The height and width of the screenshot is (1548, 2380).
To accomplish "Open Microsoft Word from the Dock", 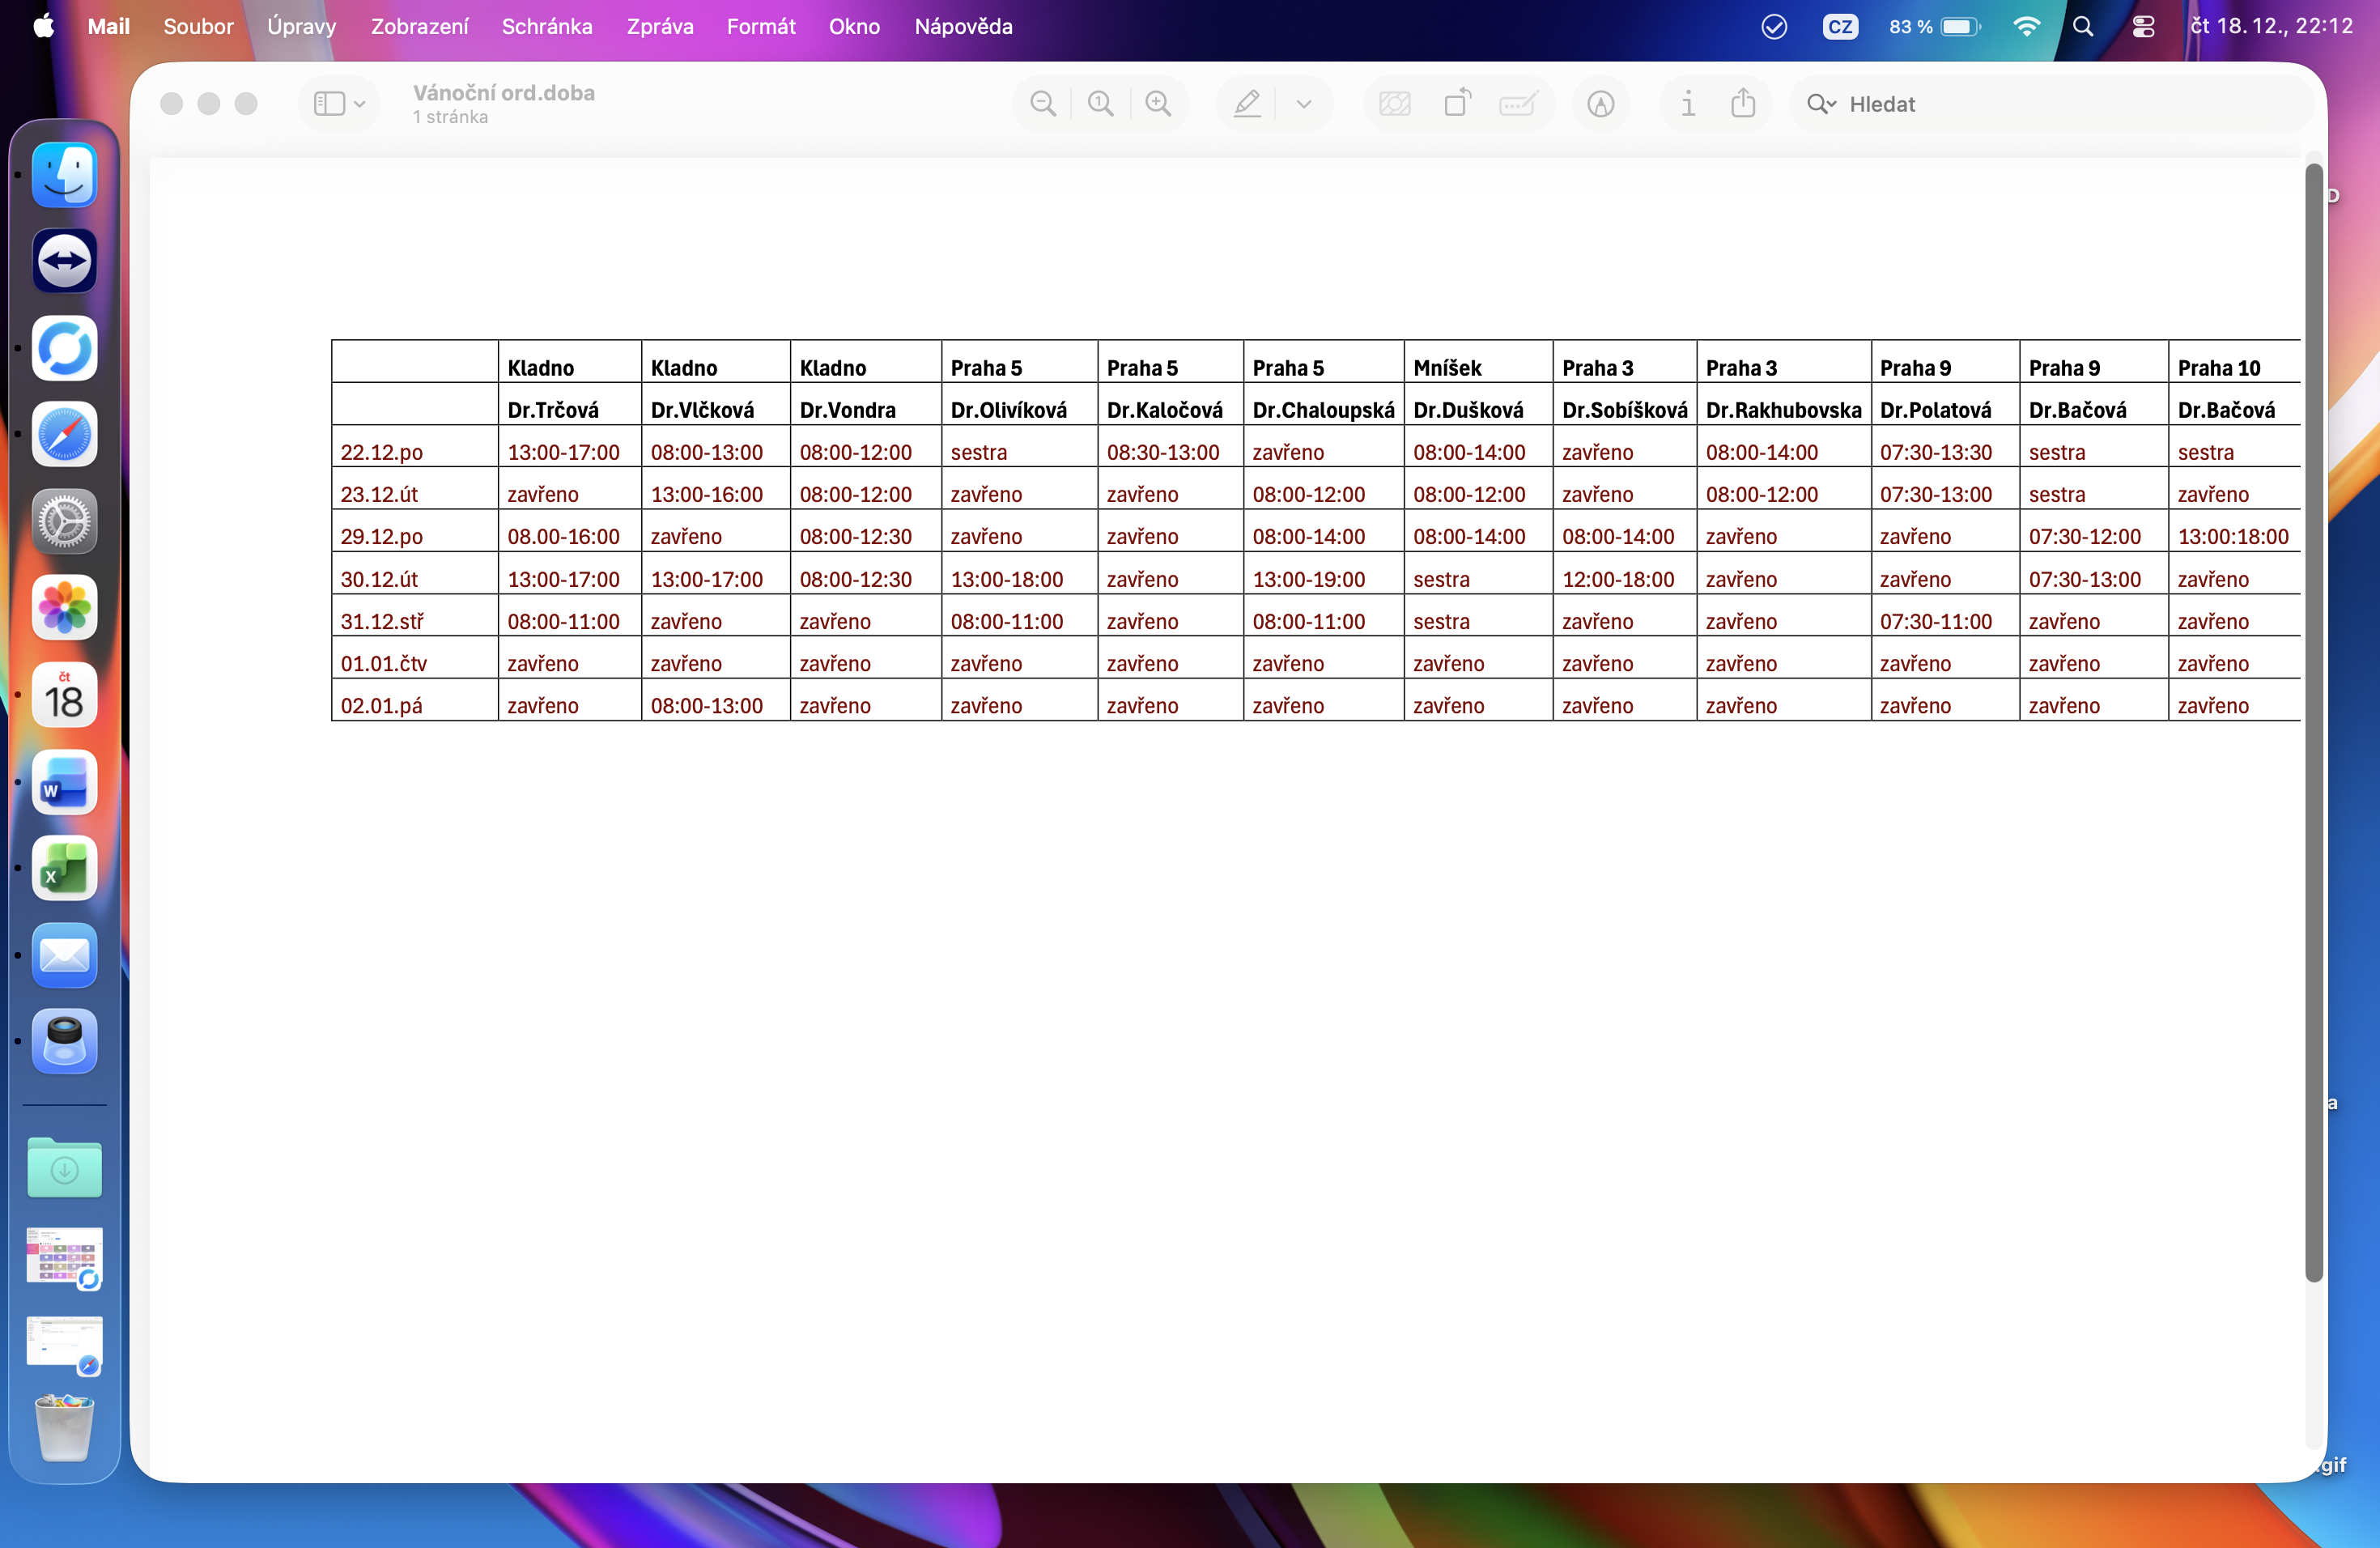I will 65,782.
